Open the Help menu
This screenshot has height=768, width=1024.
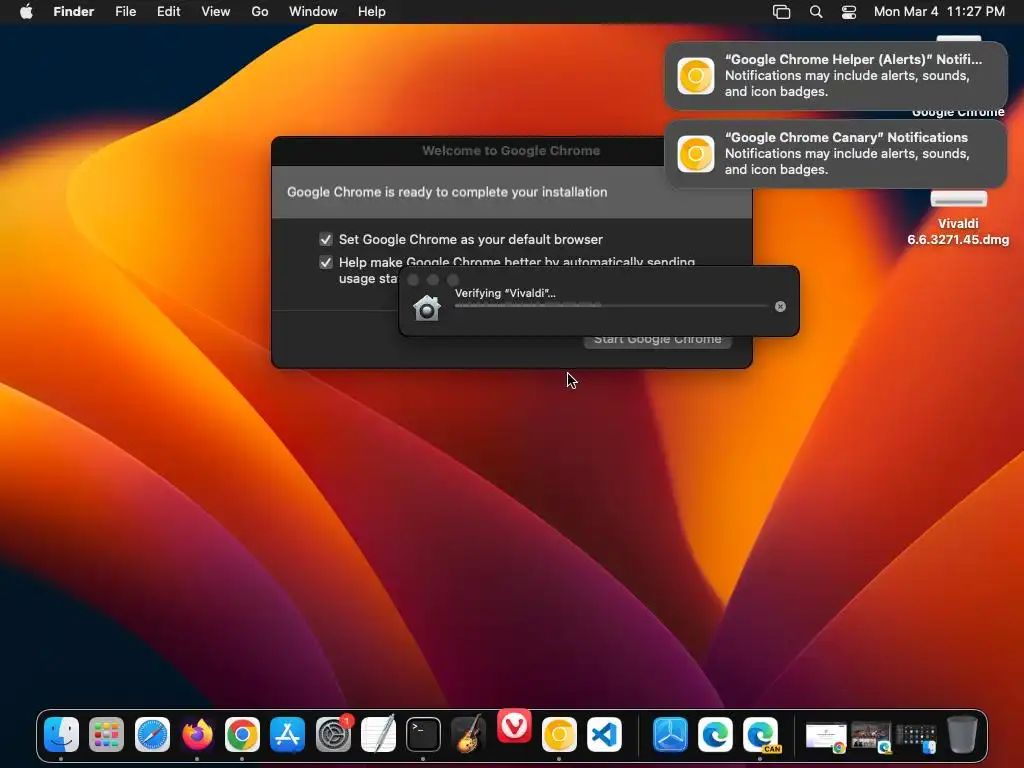pos(372,12)
